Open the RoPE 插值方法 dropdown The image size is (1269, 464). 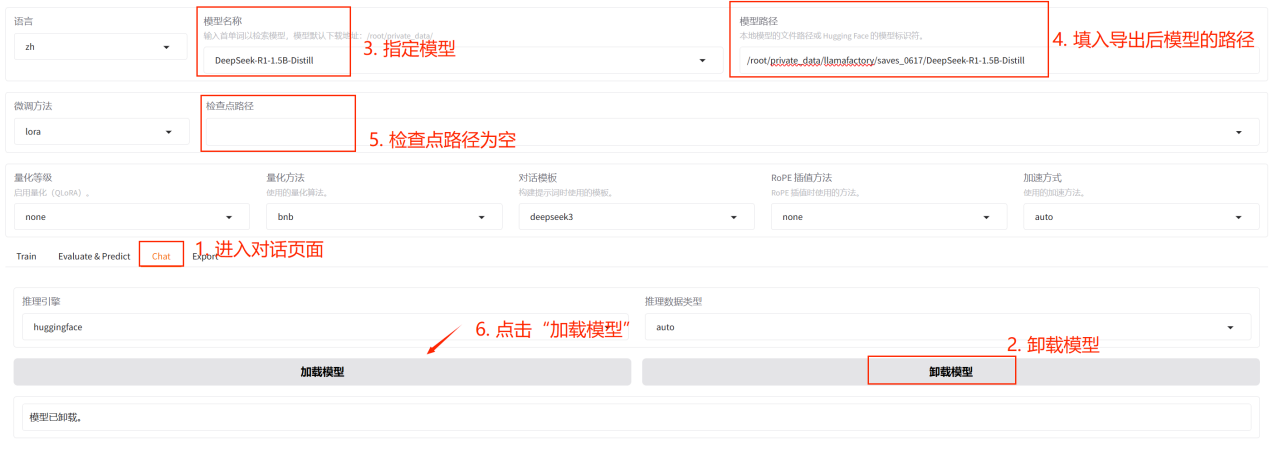(888, 217)
